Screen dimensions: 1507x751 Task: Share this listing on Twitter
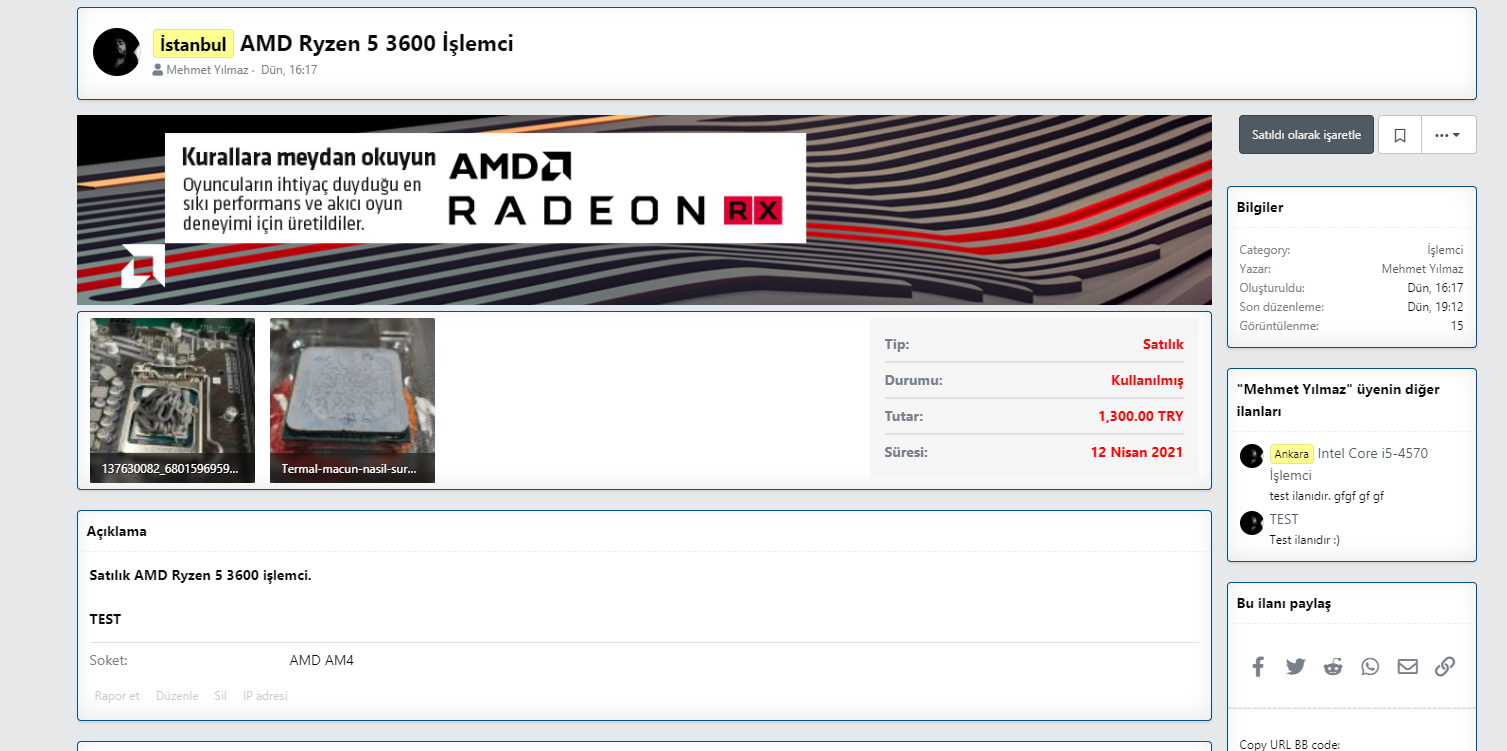1296,666
